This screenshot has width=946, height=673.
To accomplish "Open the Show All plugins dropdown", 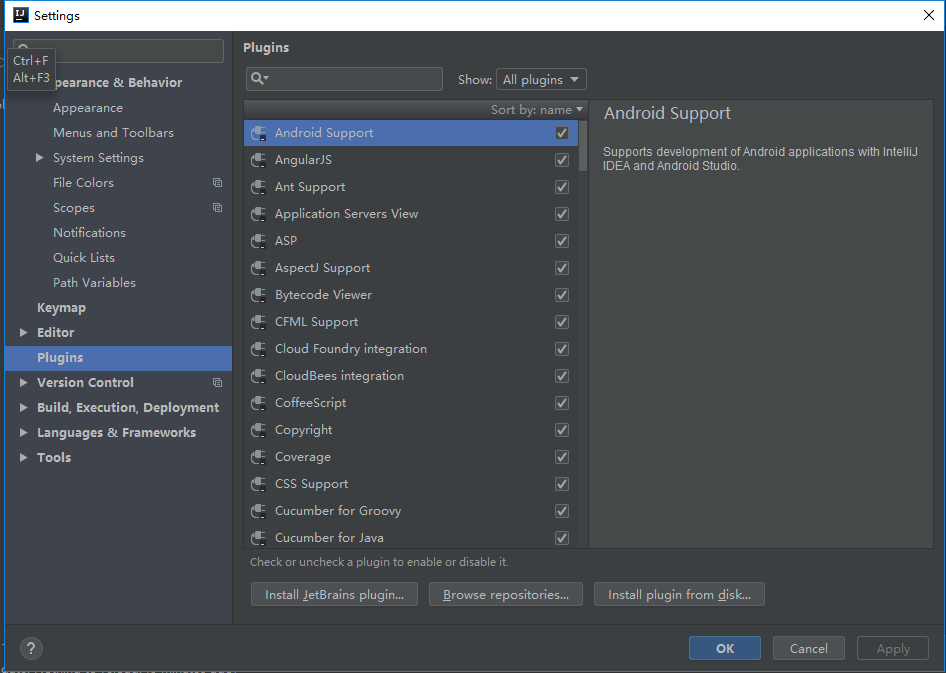I will [541, 80].
